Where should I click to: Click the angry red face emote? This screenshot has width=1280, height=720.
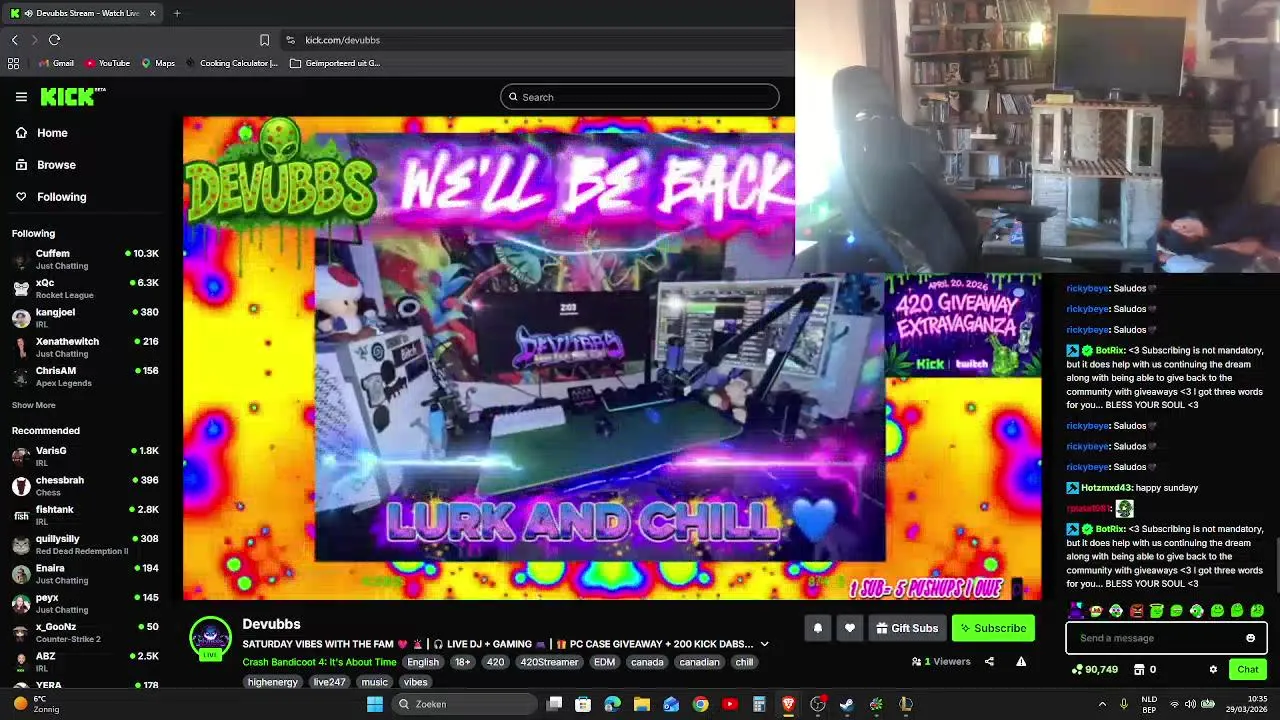pos(1136,610)
